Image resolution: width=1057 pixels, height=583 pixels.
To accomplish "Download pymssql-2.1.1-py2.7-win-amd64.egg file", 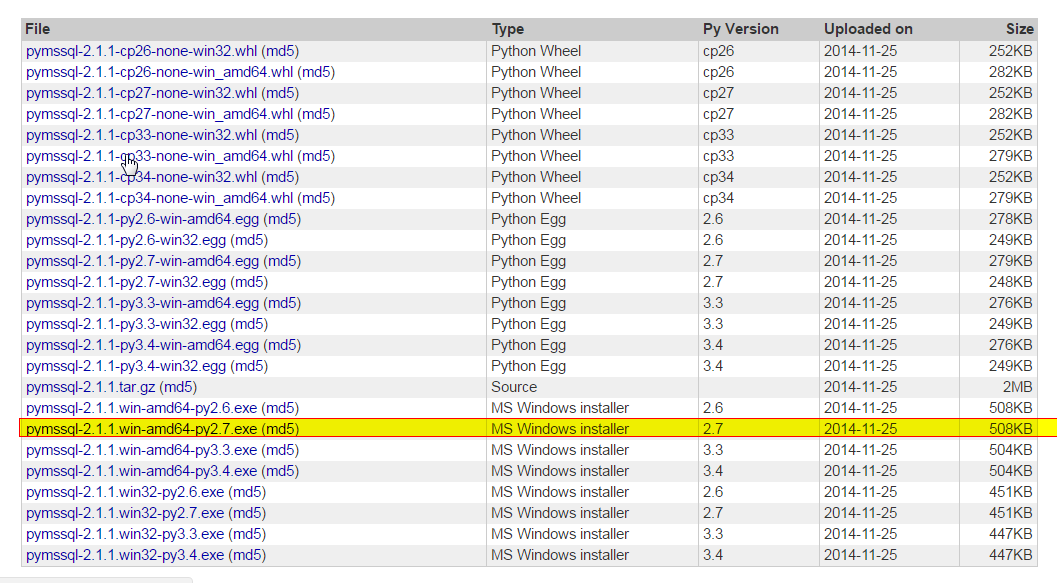I will (142, 261).
